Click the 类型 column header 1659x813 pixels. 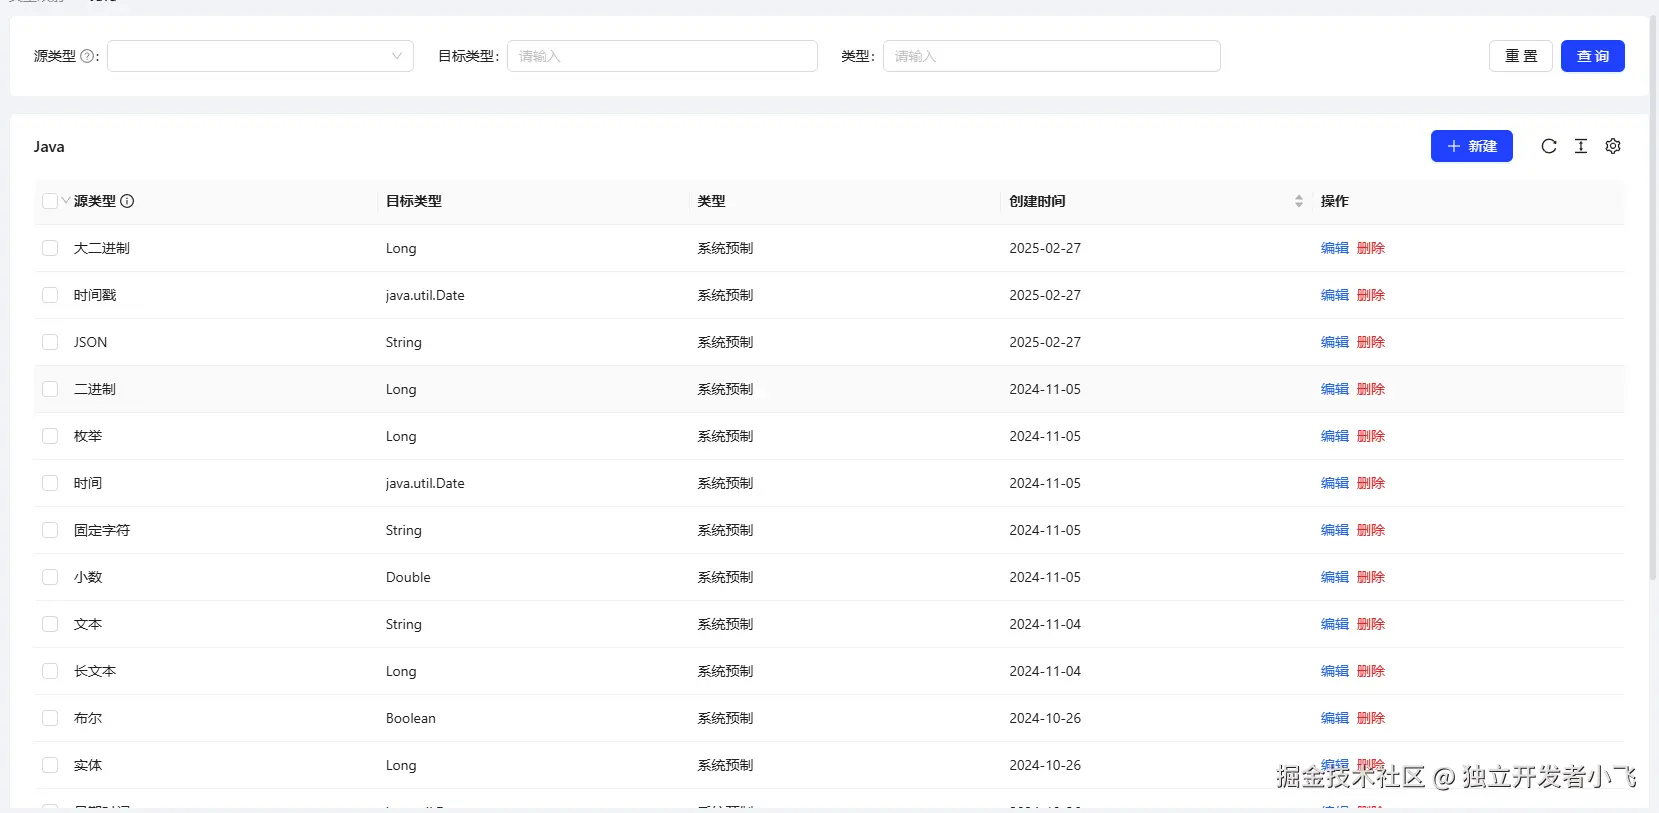711,201
